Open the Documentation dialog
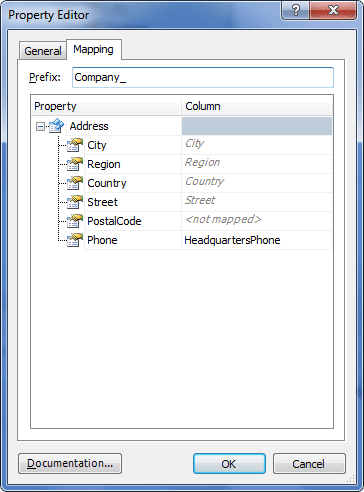The image size is (364, 492). [x=70, y=463]
